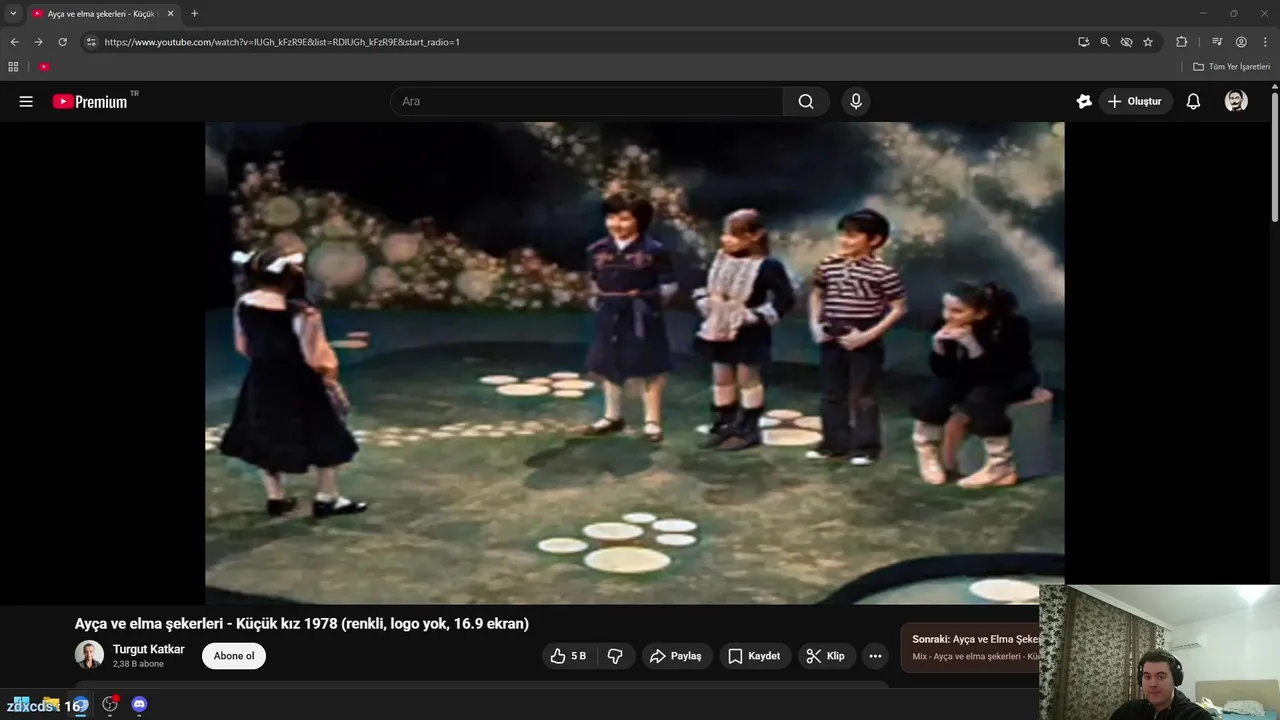Screen dimensions: 1280x720
Task: Dislike the video with thumbs-down
Action: 615,656
